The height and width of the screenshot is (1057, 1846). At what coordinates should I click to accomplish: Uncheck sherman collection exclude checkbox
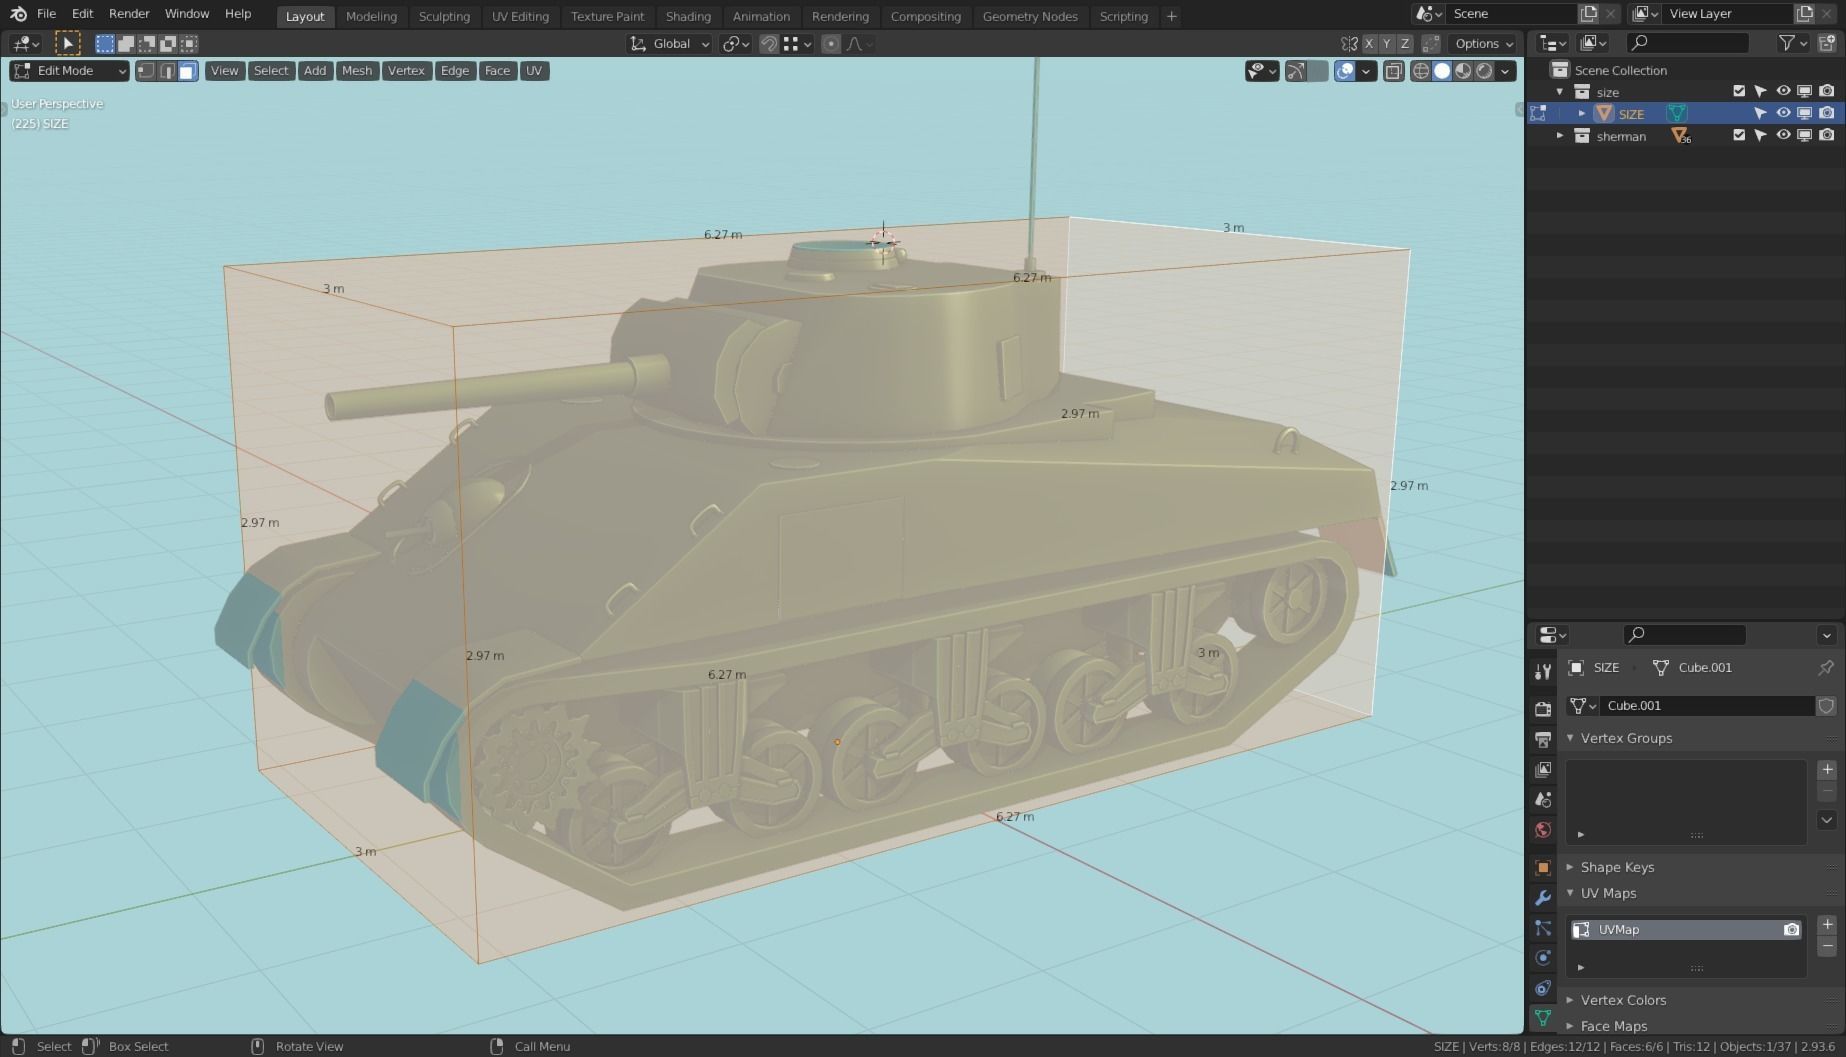pyautogui.click(x=1739, y=135)
